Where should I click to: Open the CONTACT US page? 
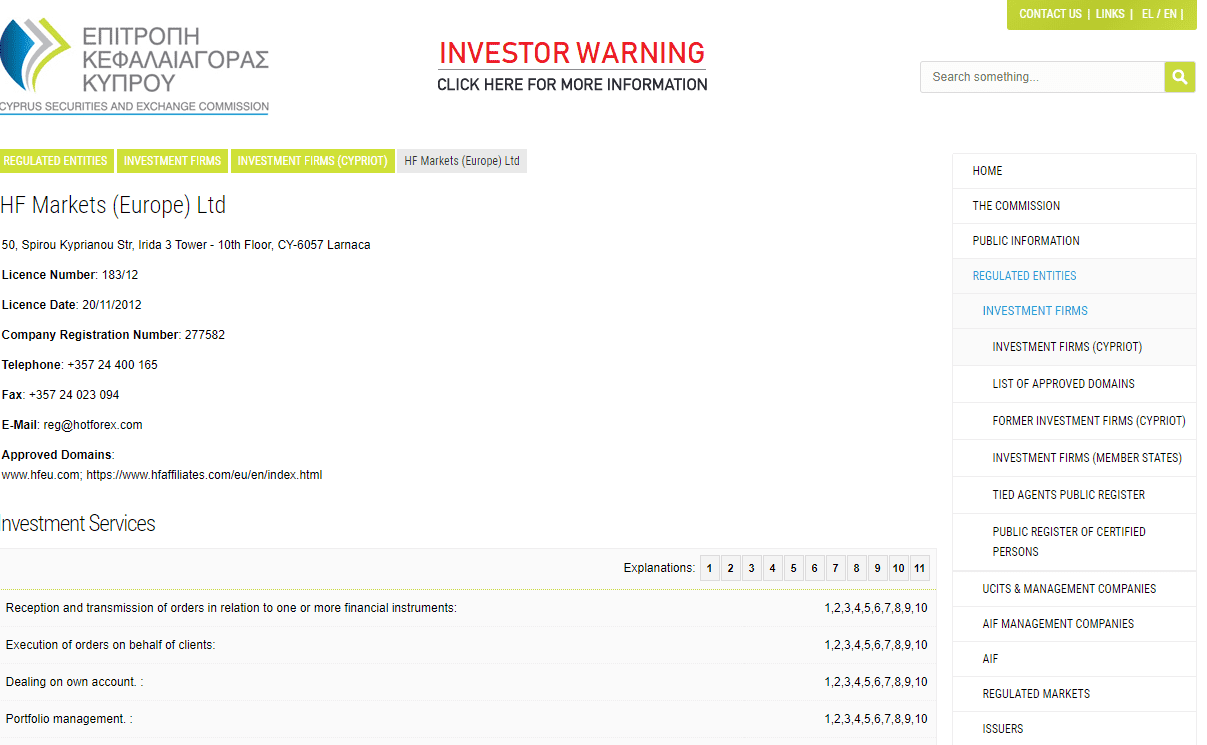pyautogui.click(x=1050, y=14)
